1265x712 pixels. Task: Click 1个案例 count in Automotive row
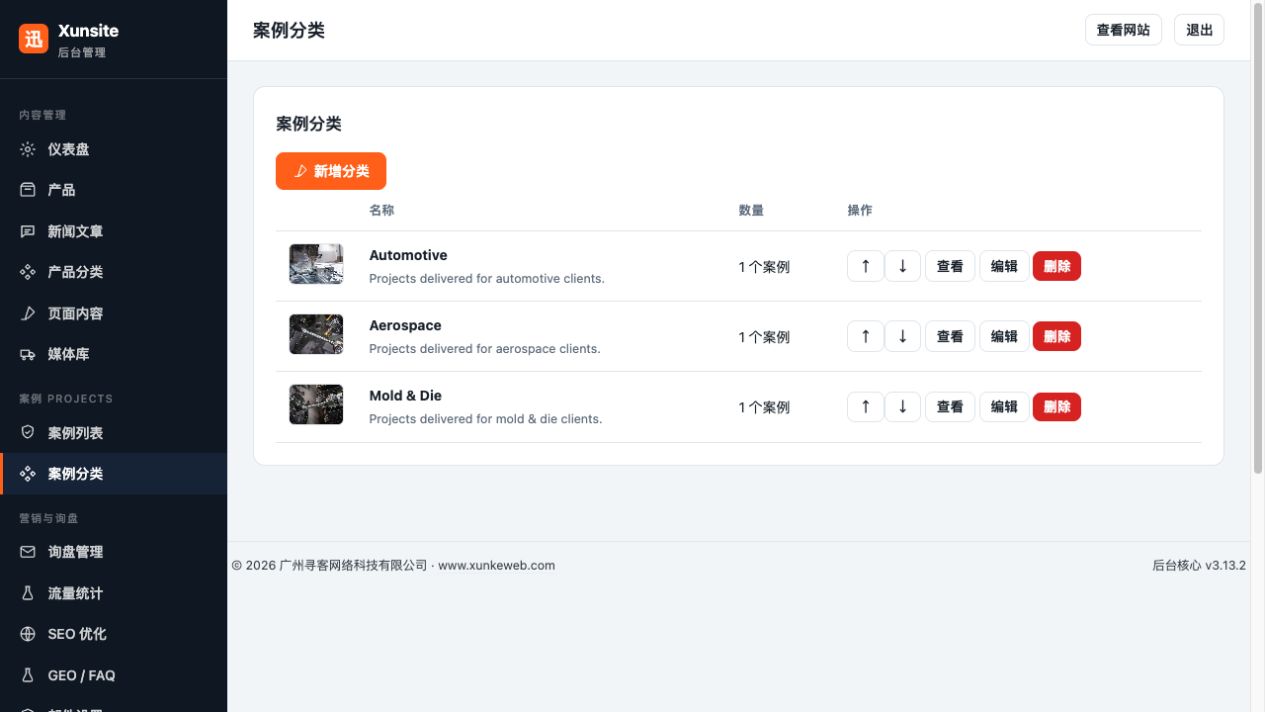[x=764, y=267]
